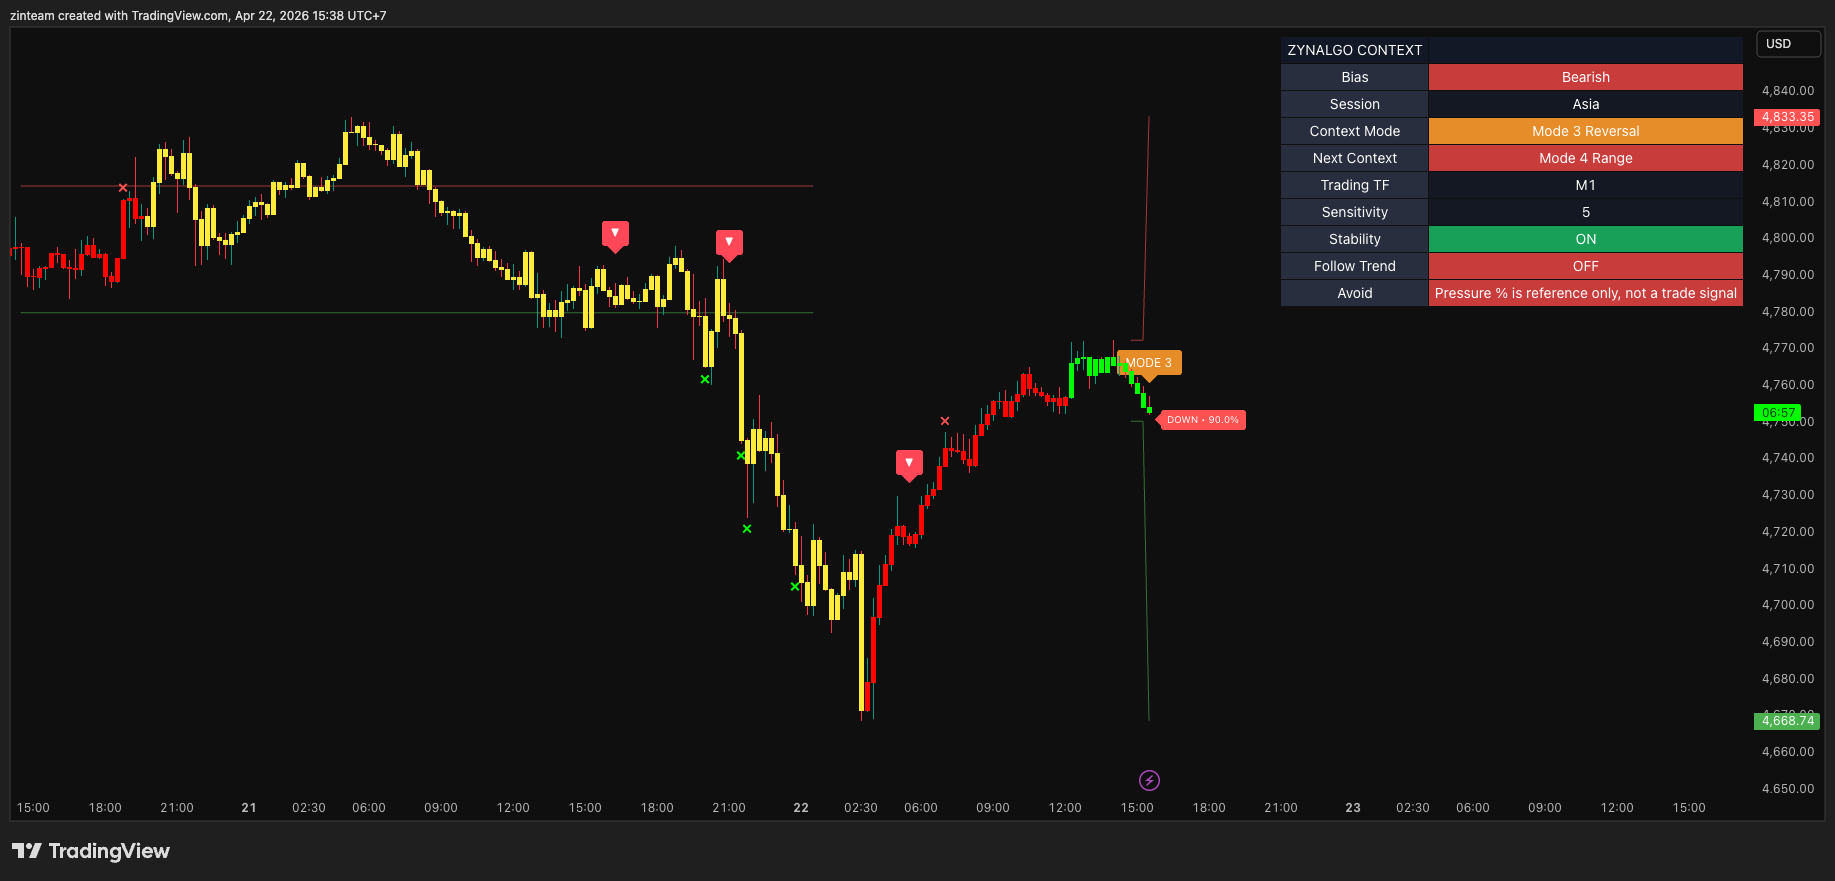Click the Avoid row label
The width and height of the screenshot is (1835, 881).
click(x=1355, y=293)
